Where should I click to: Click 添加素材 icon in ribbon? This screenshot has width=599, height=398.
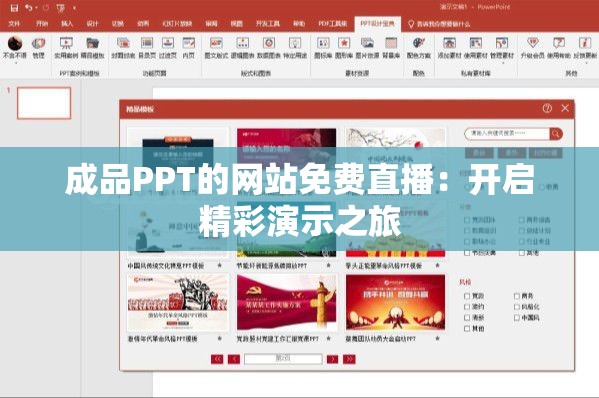point(450,48)
